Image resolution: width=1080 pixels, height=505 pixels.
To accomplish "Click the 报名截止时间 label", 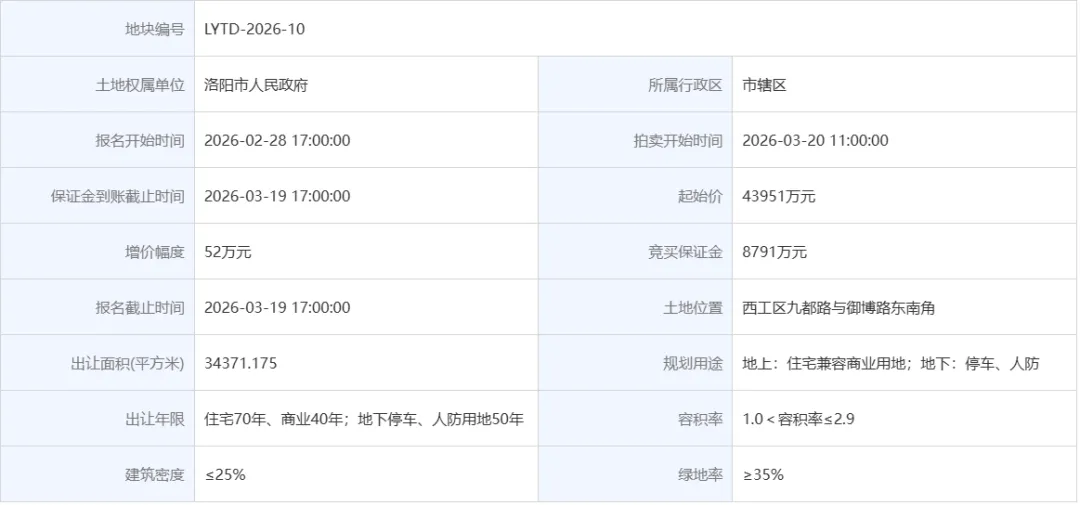I will coord(140,308).
